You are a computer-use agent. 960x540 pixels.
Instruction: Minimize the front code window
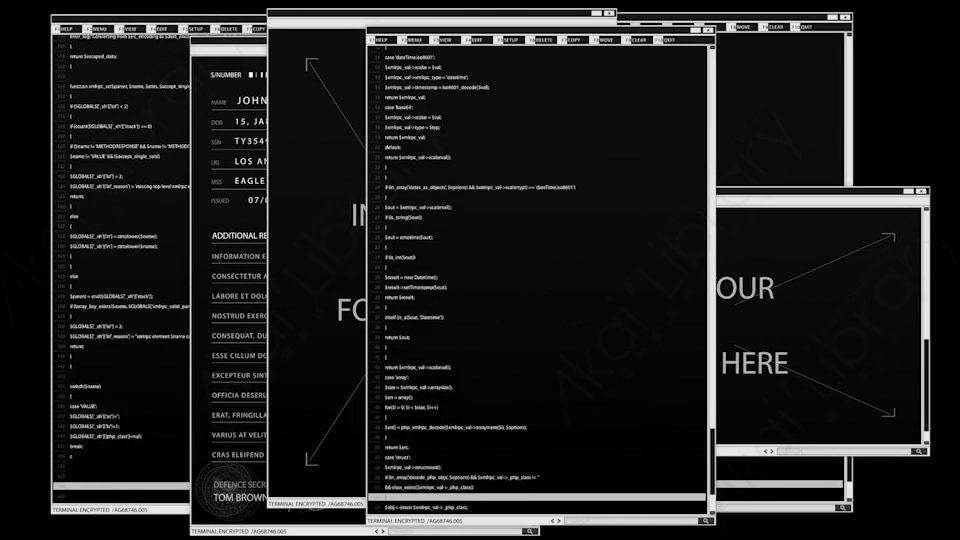tap(696, 30)
